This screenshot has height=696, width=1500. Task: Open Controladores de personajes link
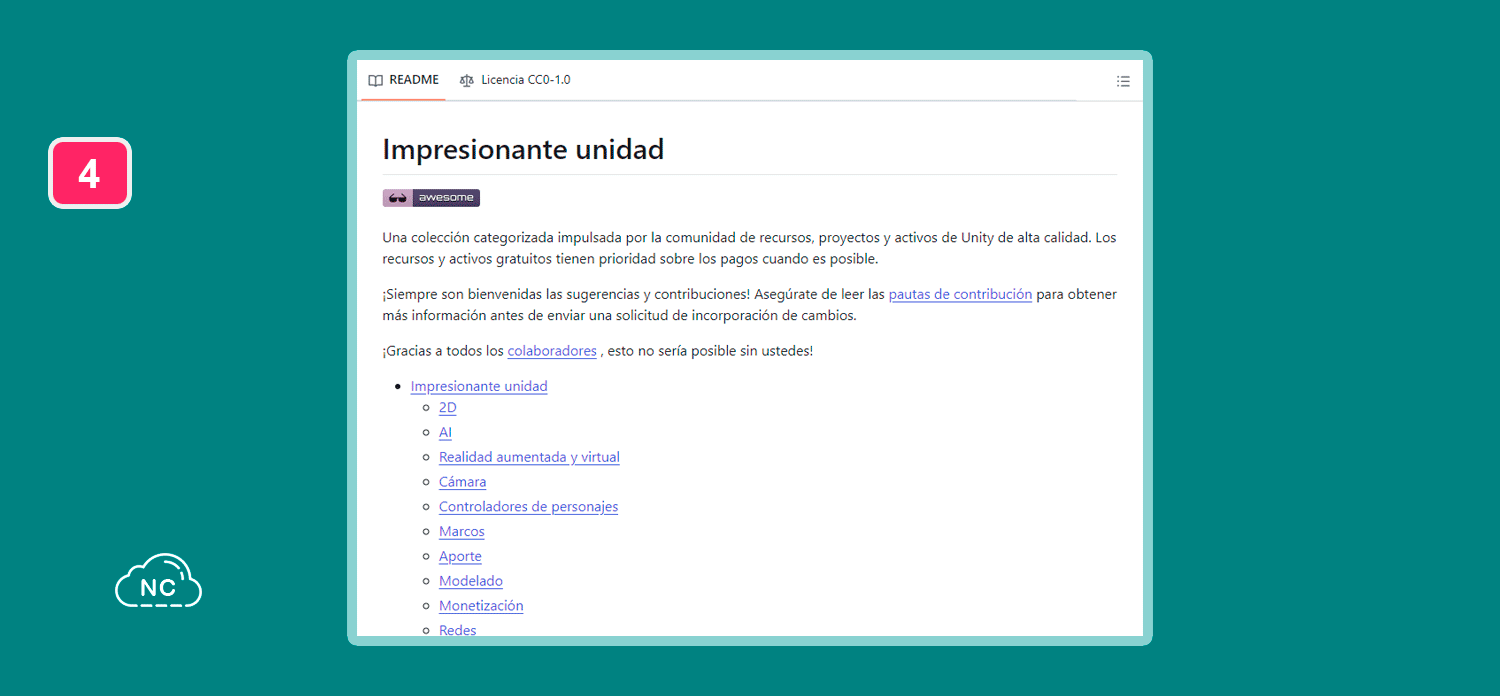pos(528,507)
